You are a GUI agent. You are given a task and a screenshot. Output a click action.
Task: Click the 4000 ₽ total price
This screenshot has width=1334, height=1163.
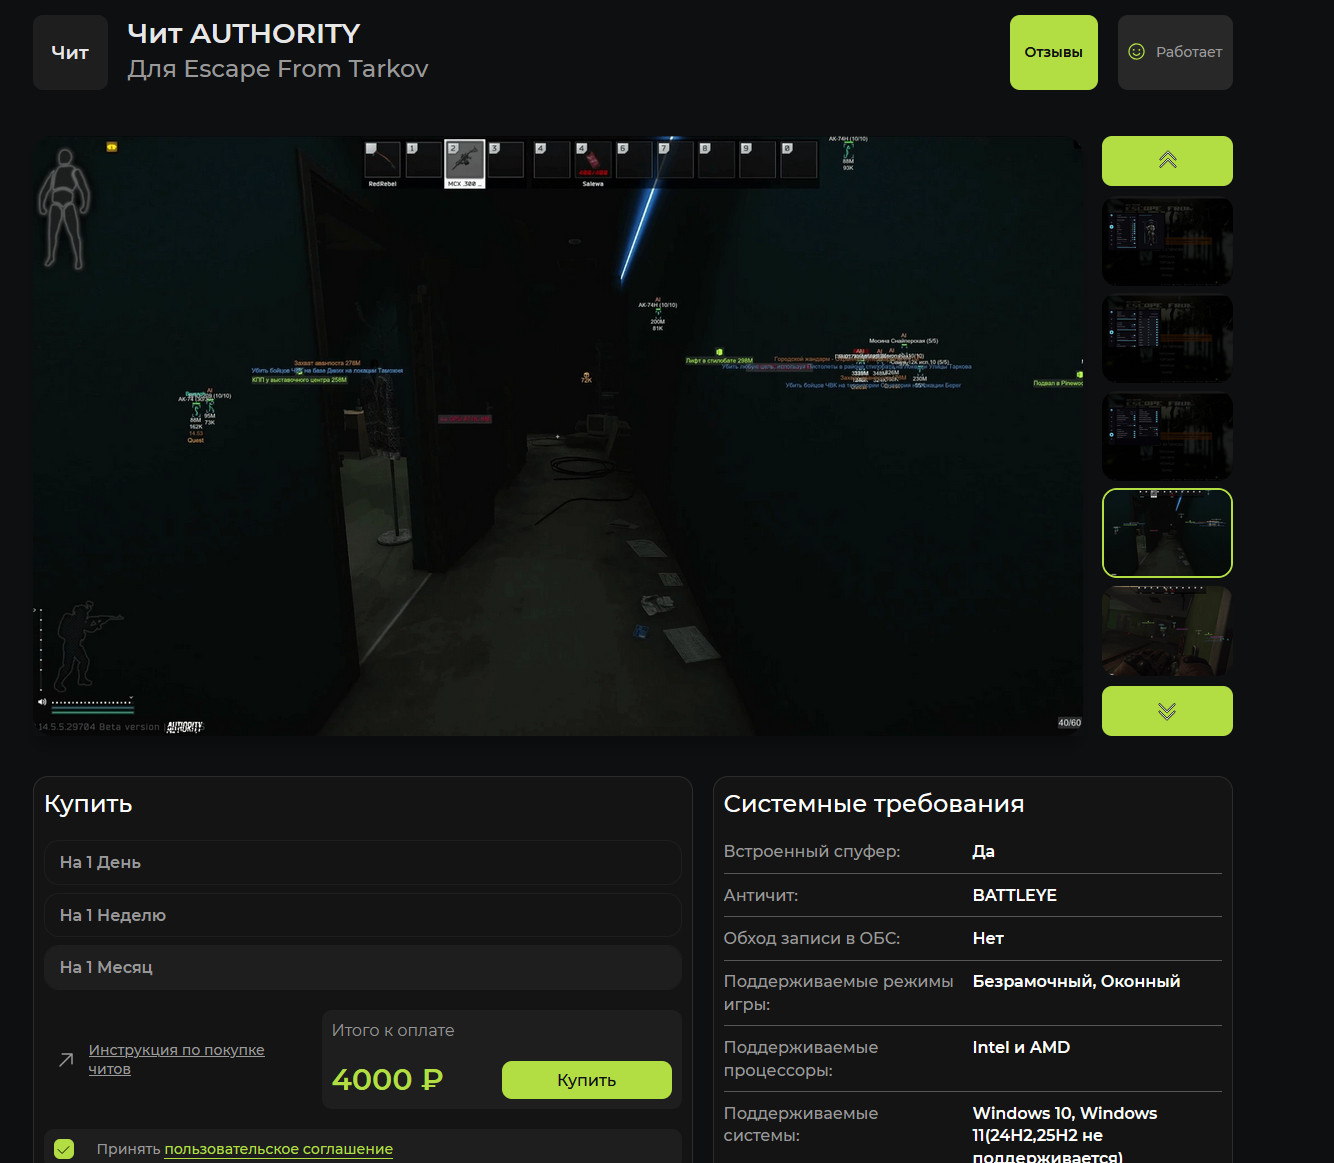click(387, 1080)
